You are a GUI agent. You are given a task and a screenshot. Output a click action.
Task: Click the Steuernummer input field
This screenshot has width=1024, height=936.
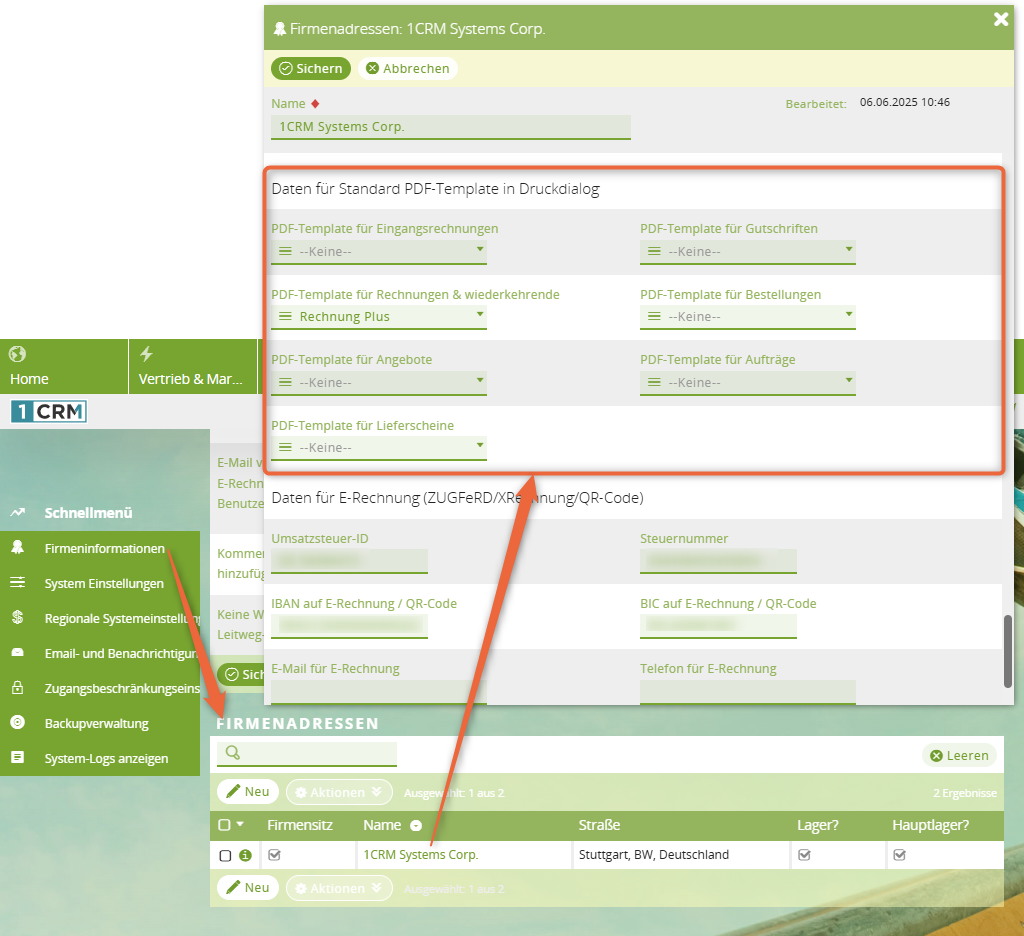718,560
